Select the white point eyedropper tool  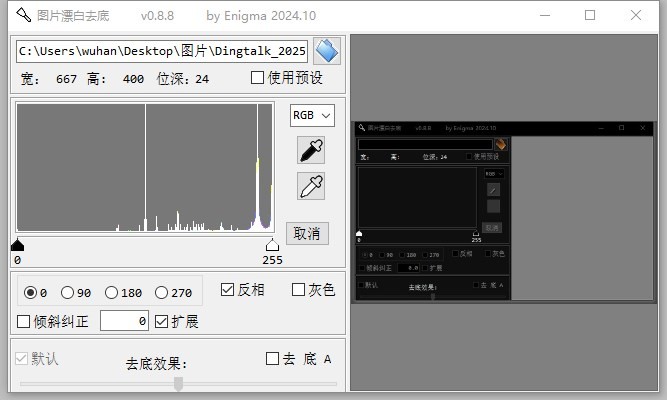pos(312,186)
